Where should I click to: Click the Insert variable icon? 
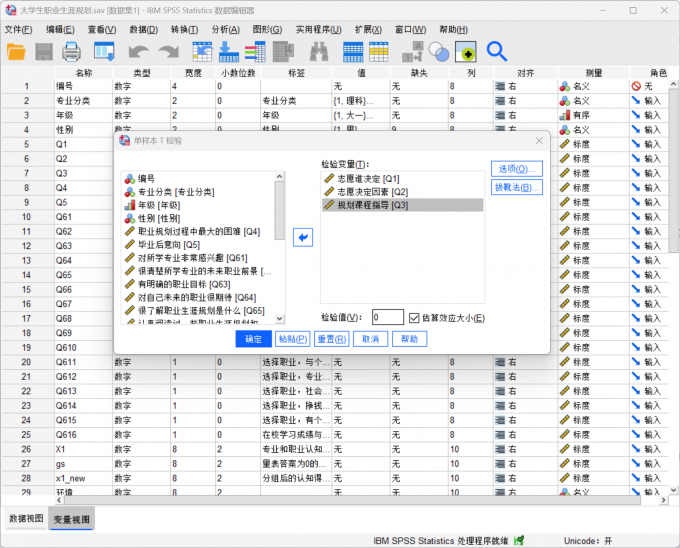(379, 52)
